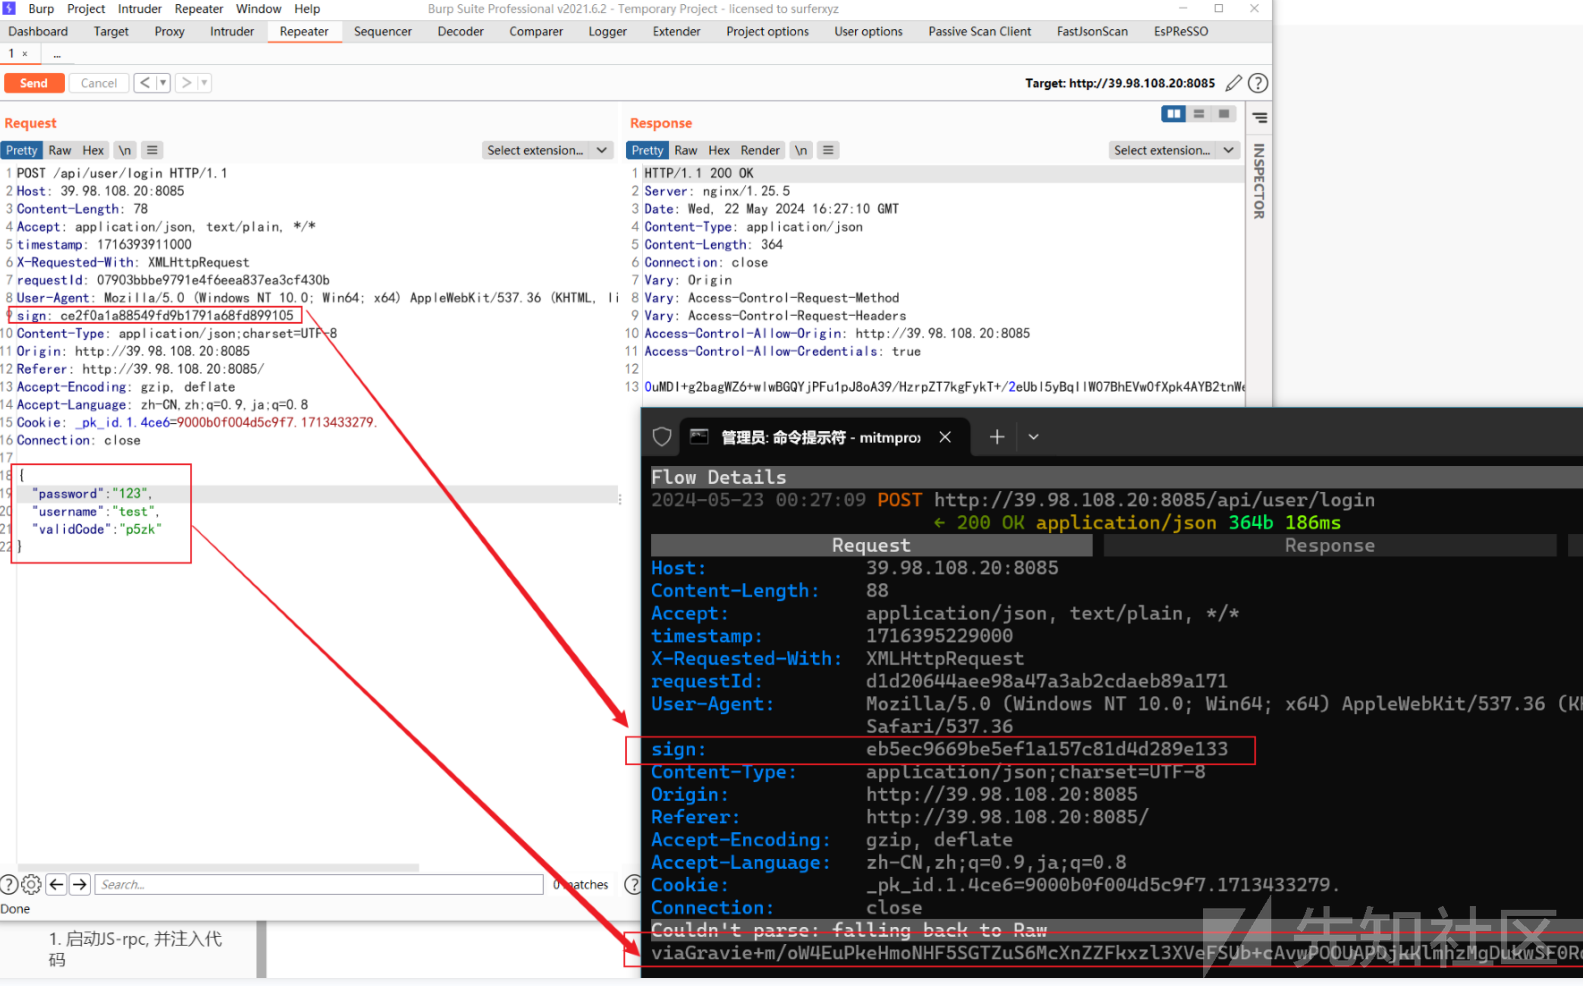Switch response view to Render
1583x986 pixels.
[x=760, y=150]
